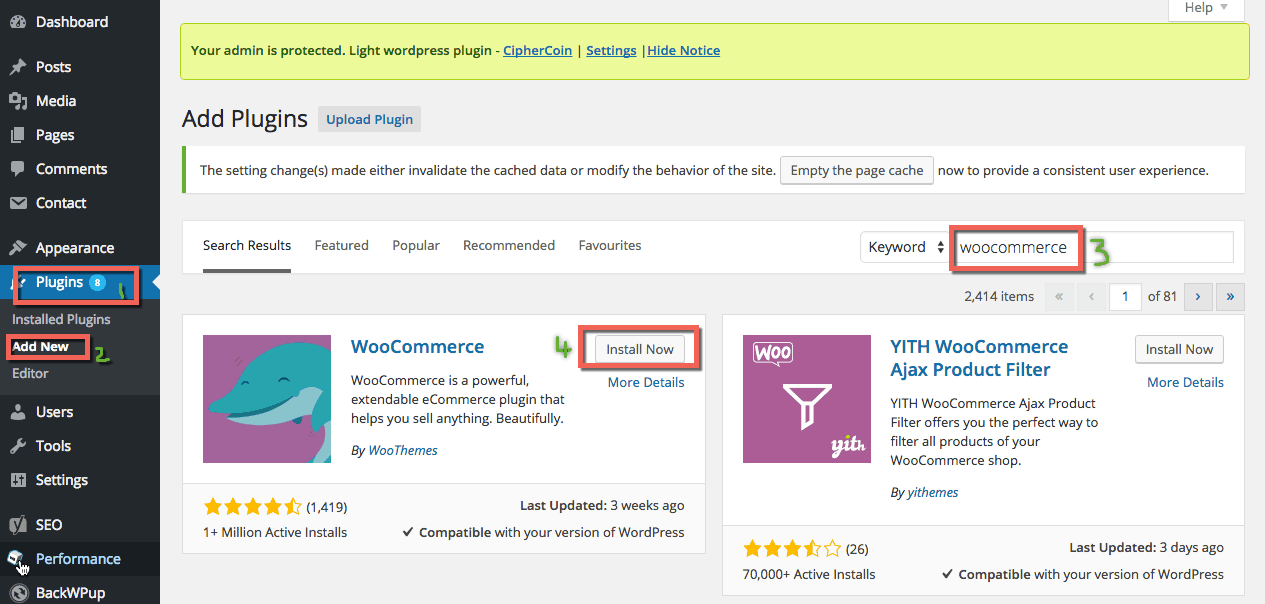This screenshot has width=1265, height=604.
Task: Click the plugin search input field
Action: [x=1093, y=247]
